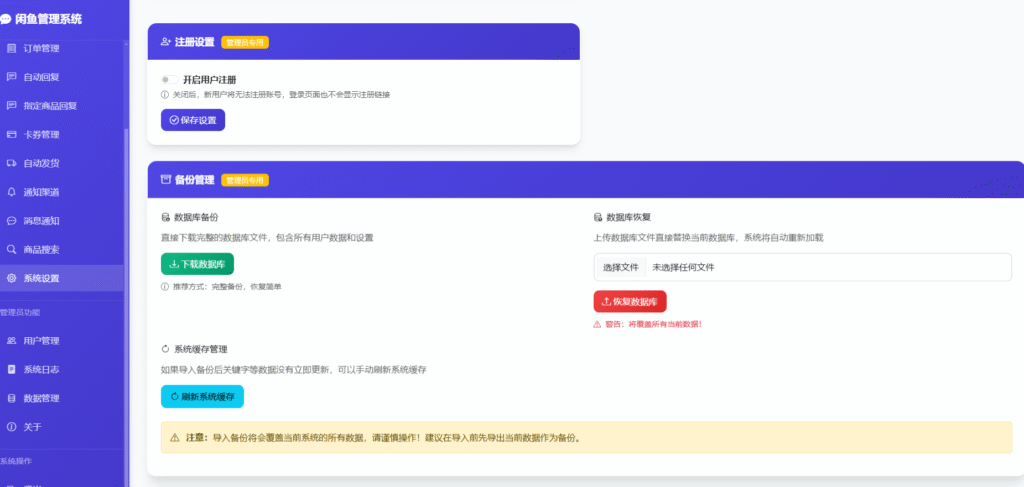Click the 数据管理 database icon
This screenshot has height=487, width=1024.
click(x=11, y=398)
